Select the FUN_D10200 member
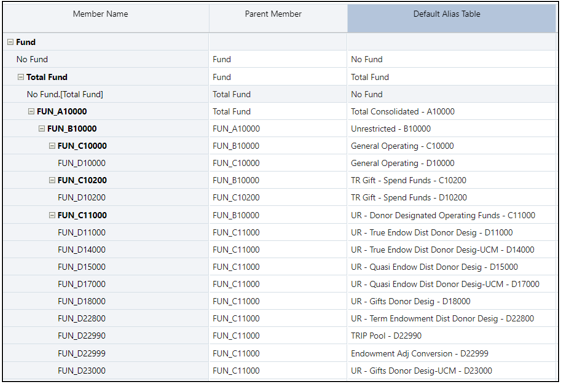This screenshot has height=384, width=561. 82,198
